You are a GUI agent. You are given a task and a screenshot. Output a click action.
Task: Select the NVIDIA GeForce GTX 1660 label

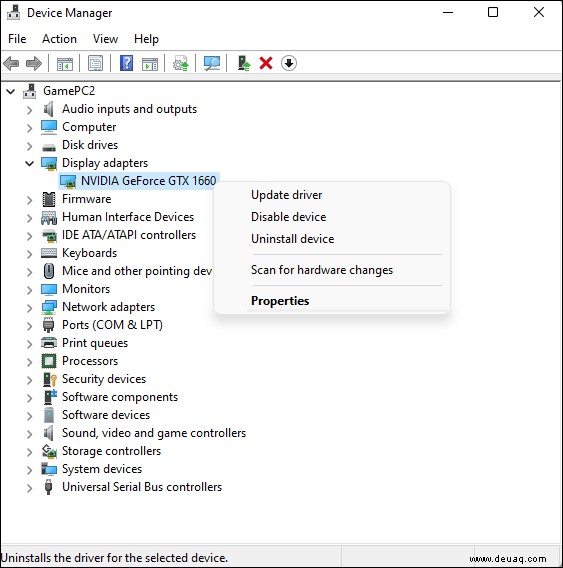(x=148, y=181)
